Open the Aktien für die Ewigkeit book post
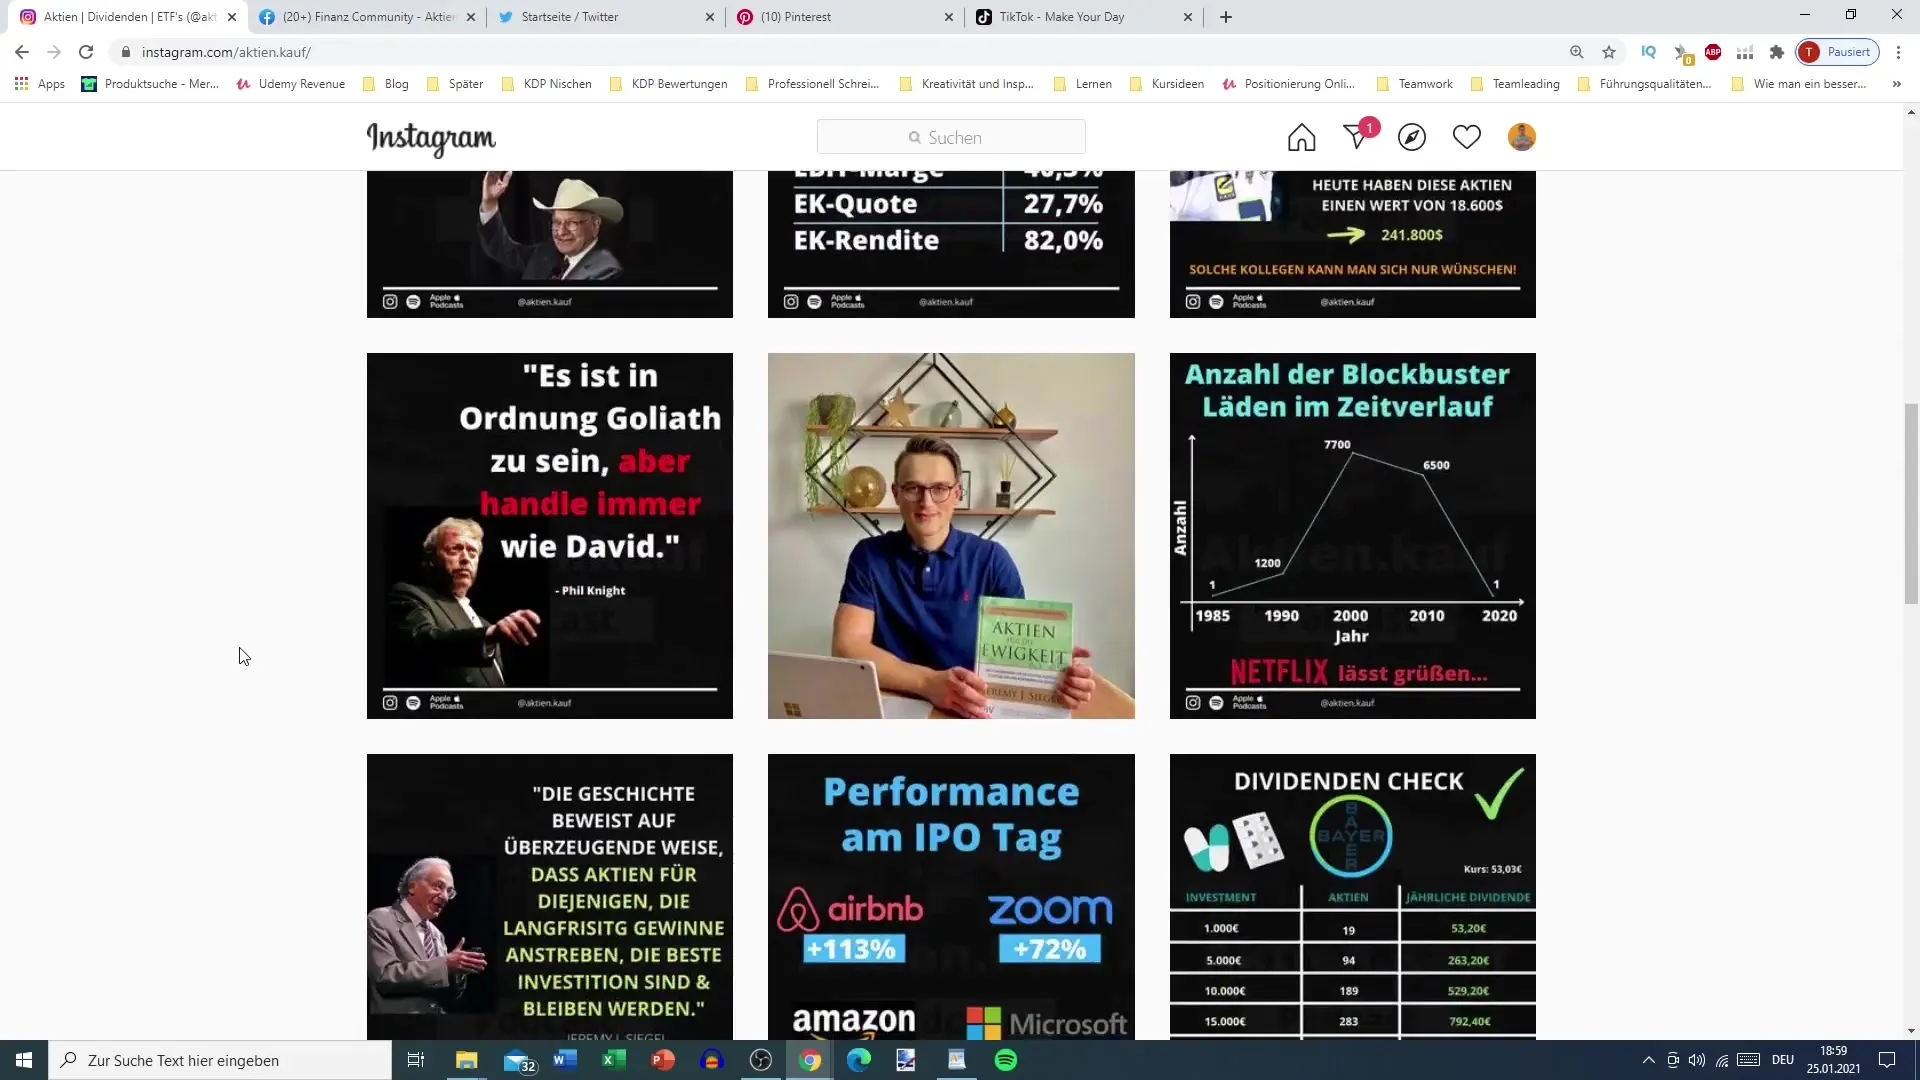Viewport: 1920px width, 1080px height. click(951, 536)
